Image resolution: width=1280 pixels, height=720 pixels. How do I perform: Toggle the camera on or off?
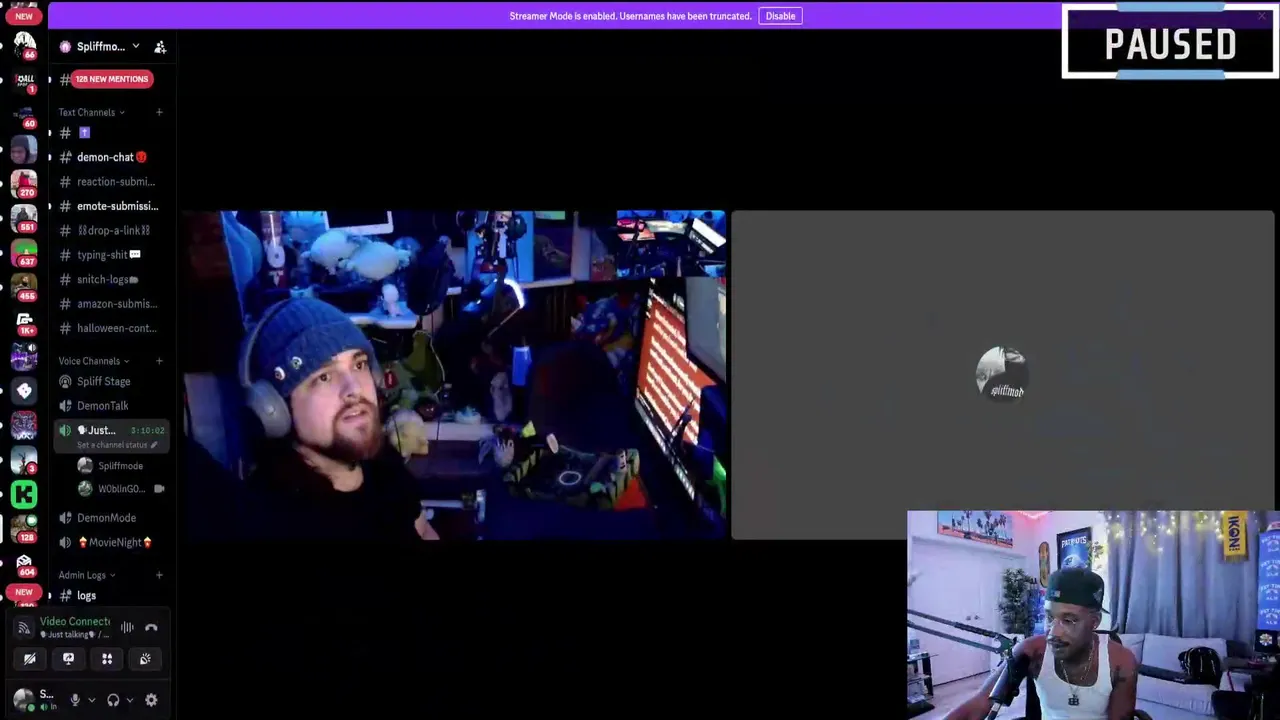(30, 658)
